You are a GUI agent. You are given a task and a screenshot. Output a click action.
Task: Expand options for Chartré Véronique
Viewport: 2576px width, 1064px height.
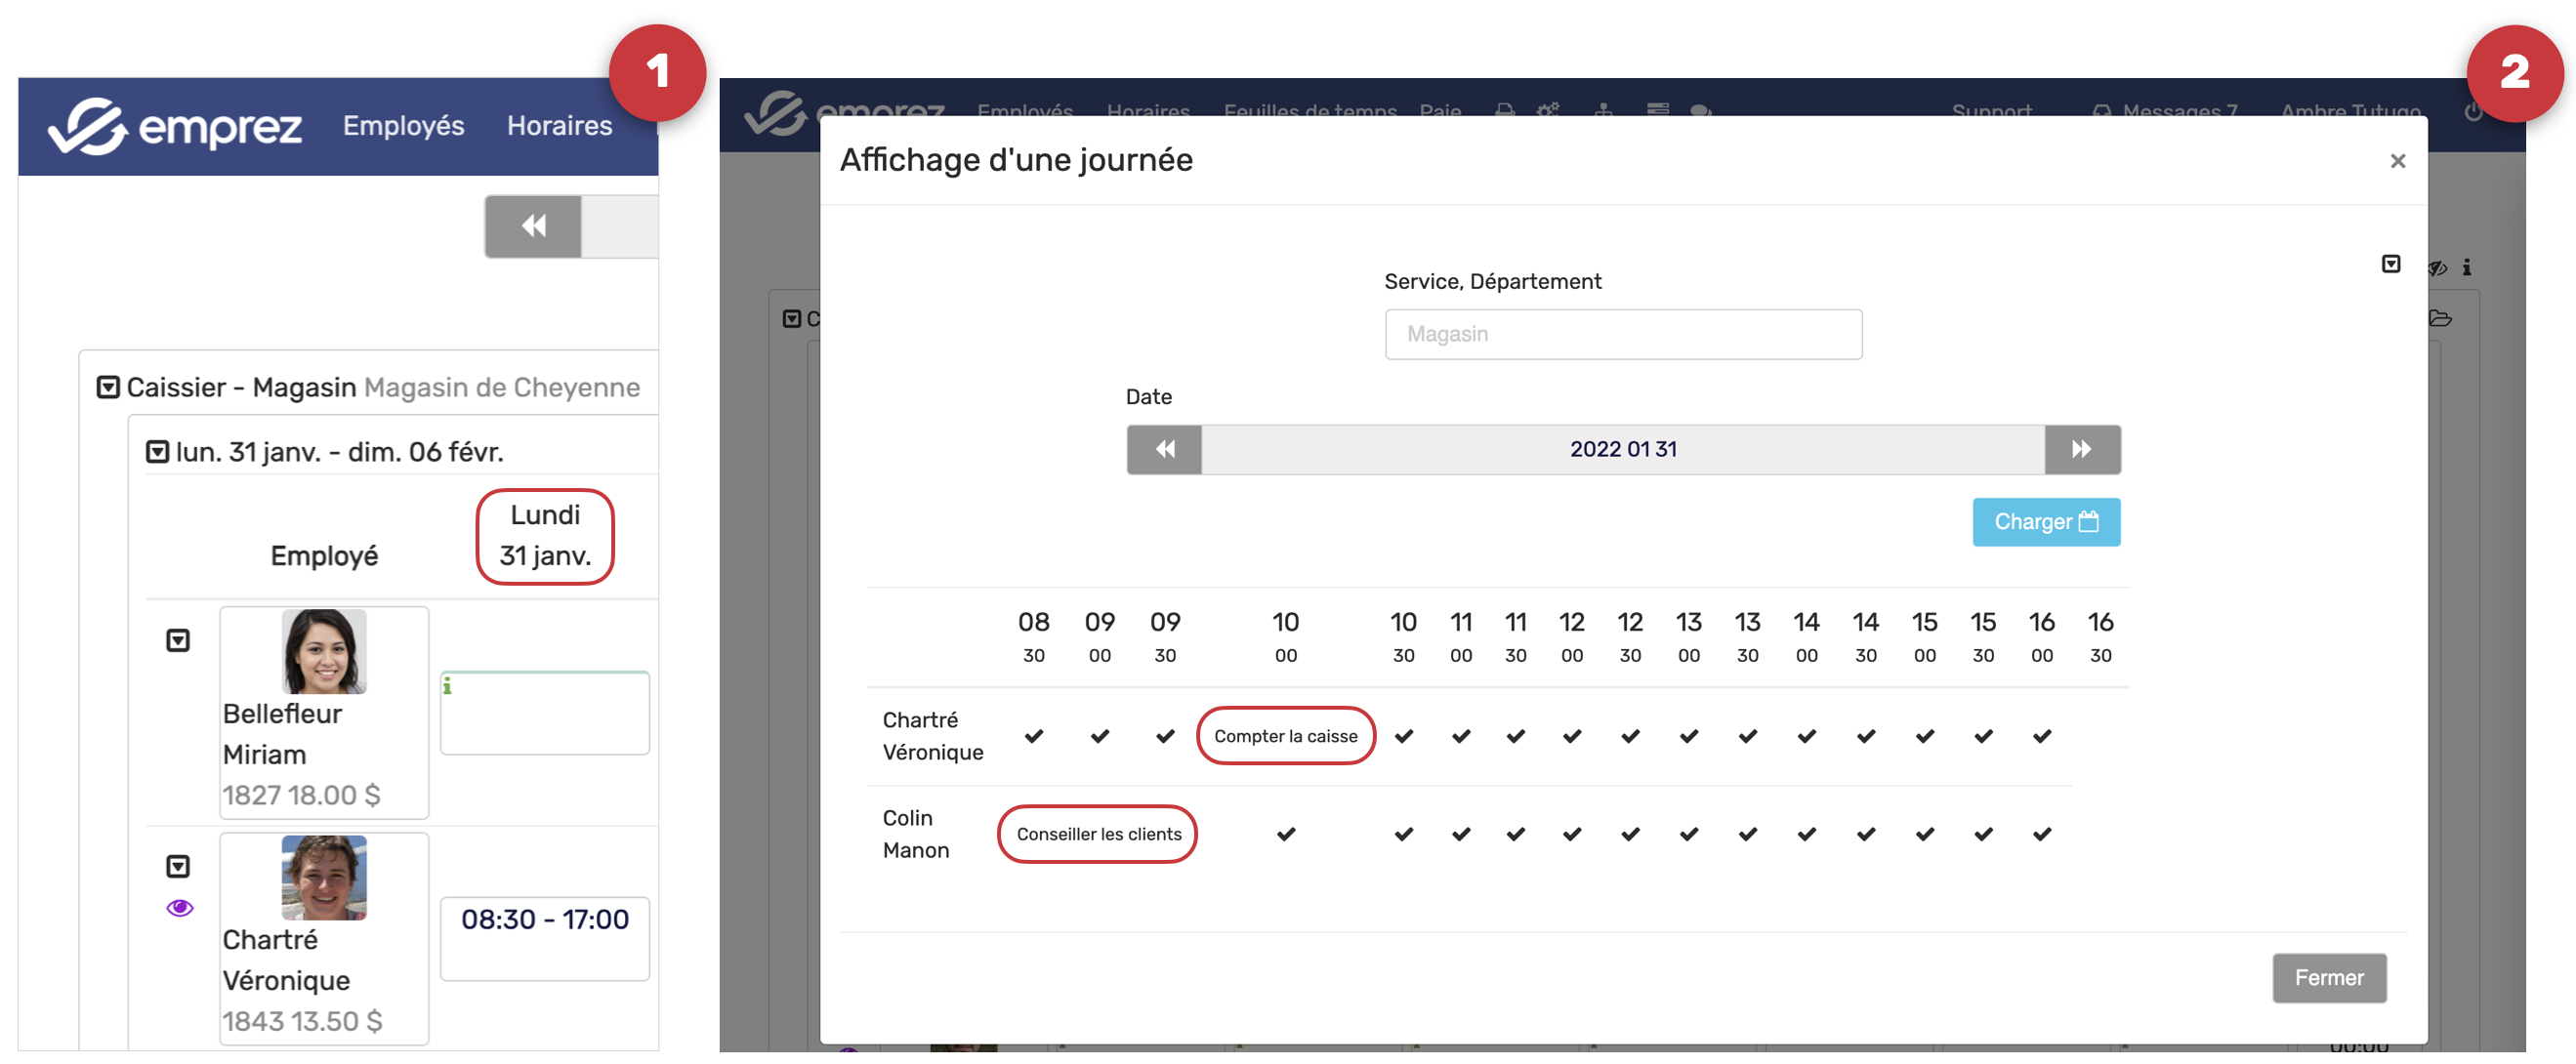(178, 867)
